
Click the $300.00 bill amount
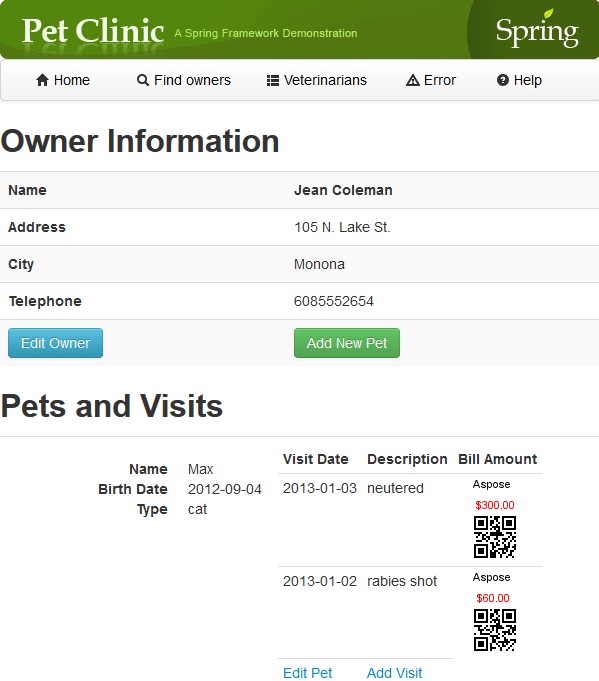coord(495,505)
